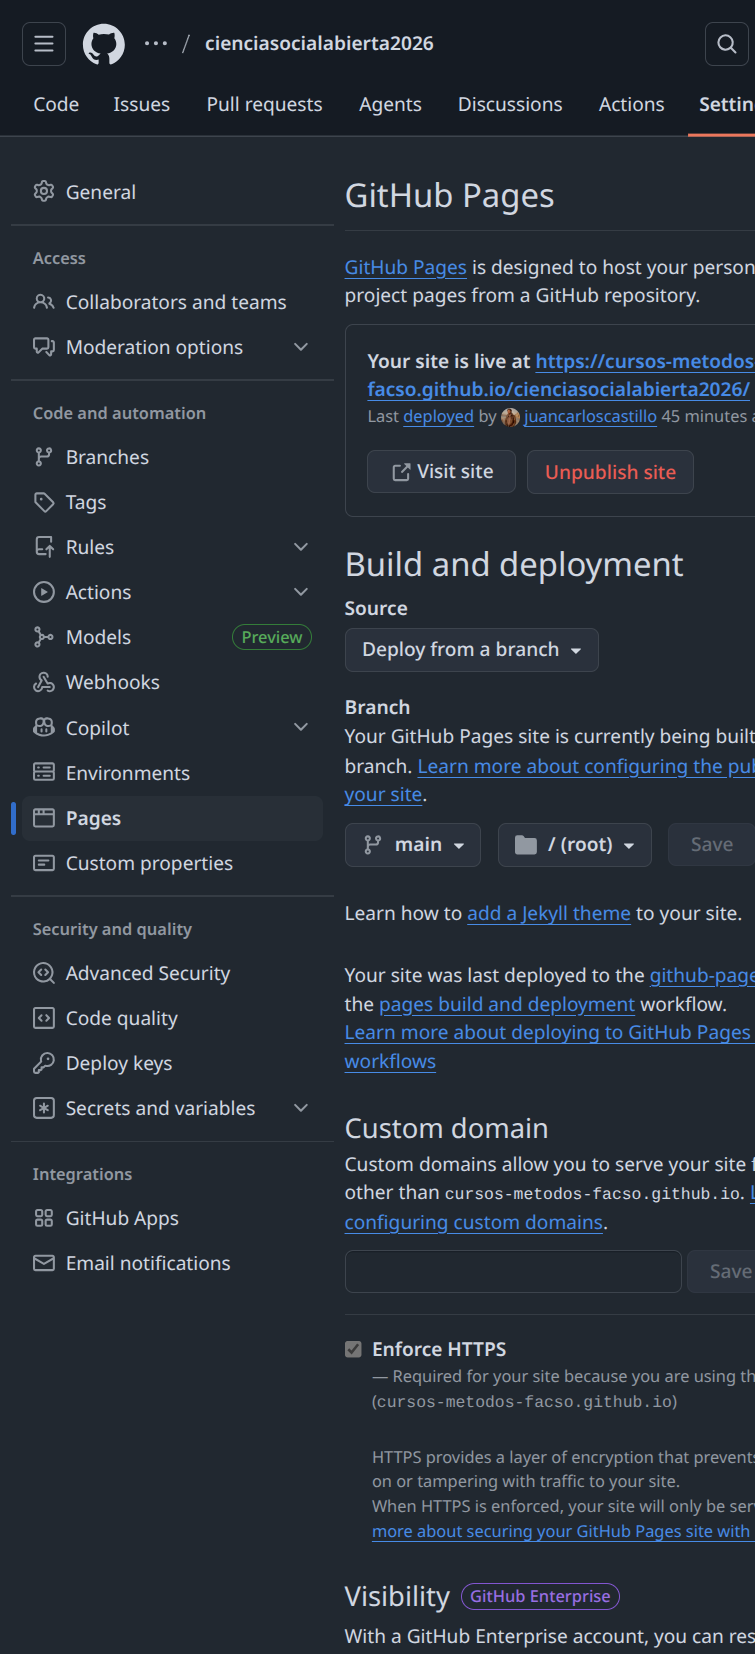This screenshot has height=1654, width=755.
Task: Go to GitHub home via Octocat logo
Action: pos(104,44)
